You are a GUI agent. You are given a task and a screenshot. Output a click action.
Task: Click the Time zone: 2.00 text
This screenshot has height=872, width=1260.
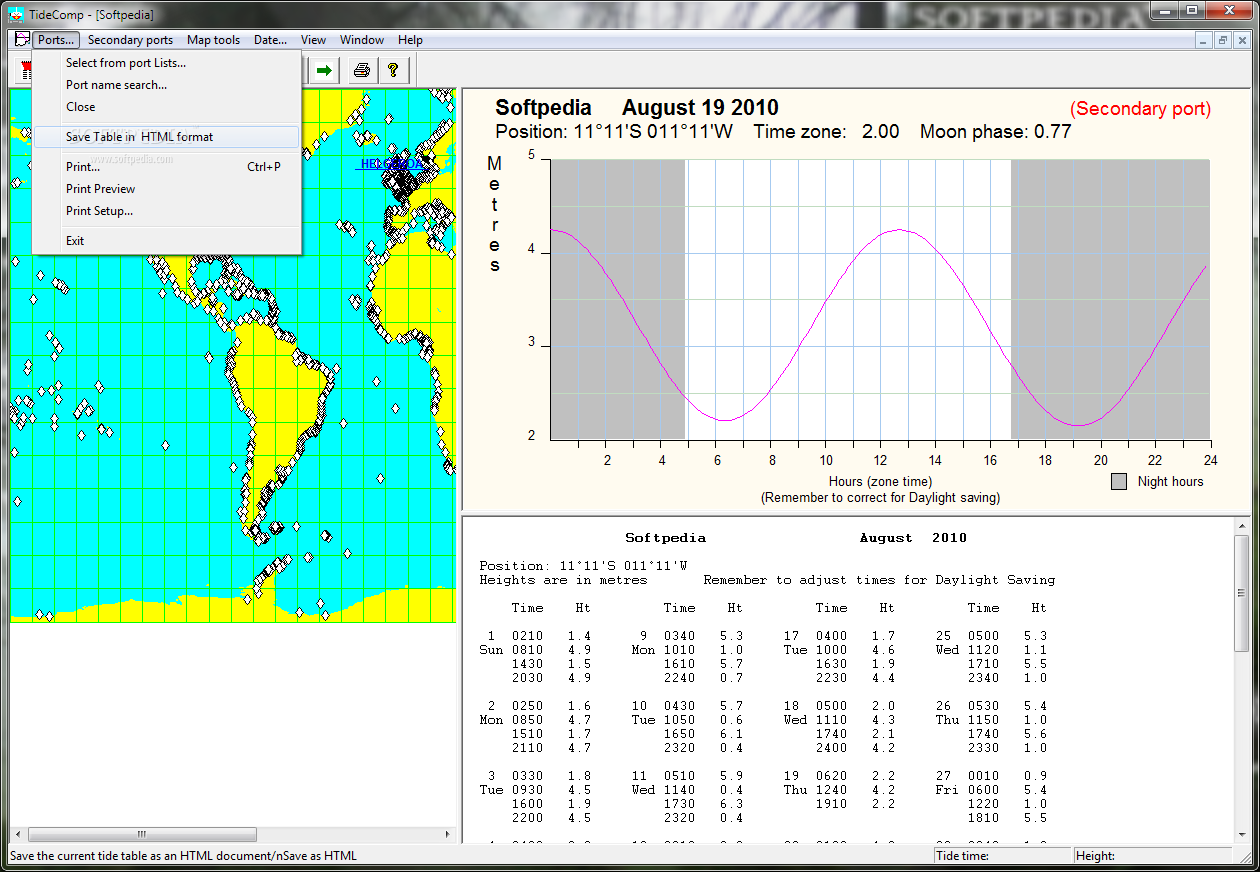(x=826, y=132)
